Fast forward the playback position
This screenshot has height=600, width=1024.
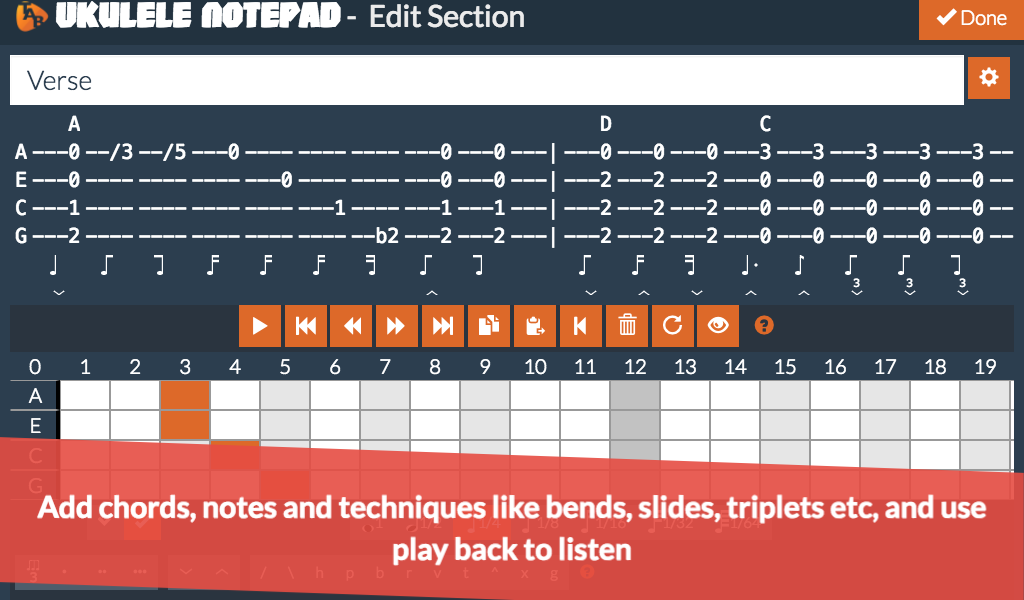(397, 326)
